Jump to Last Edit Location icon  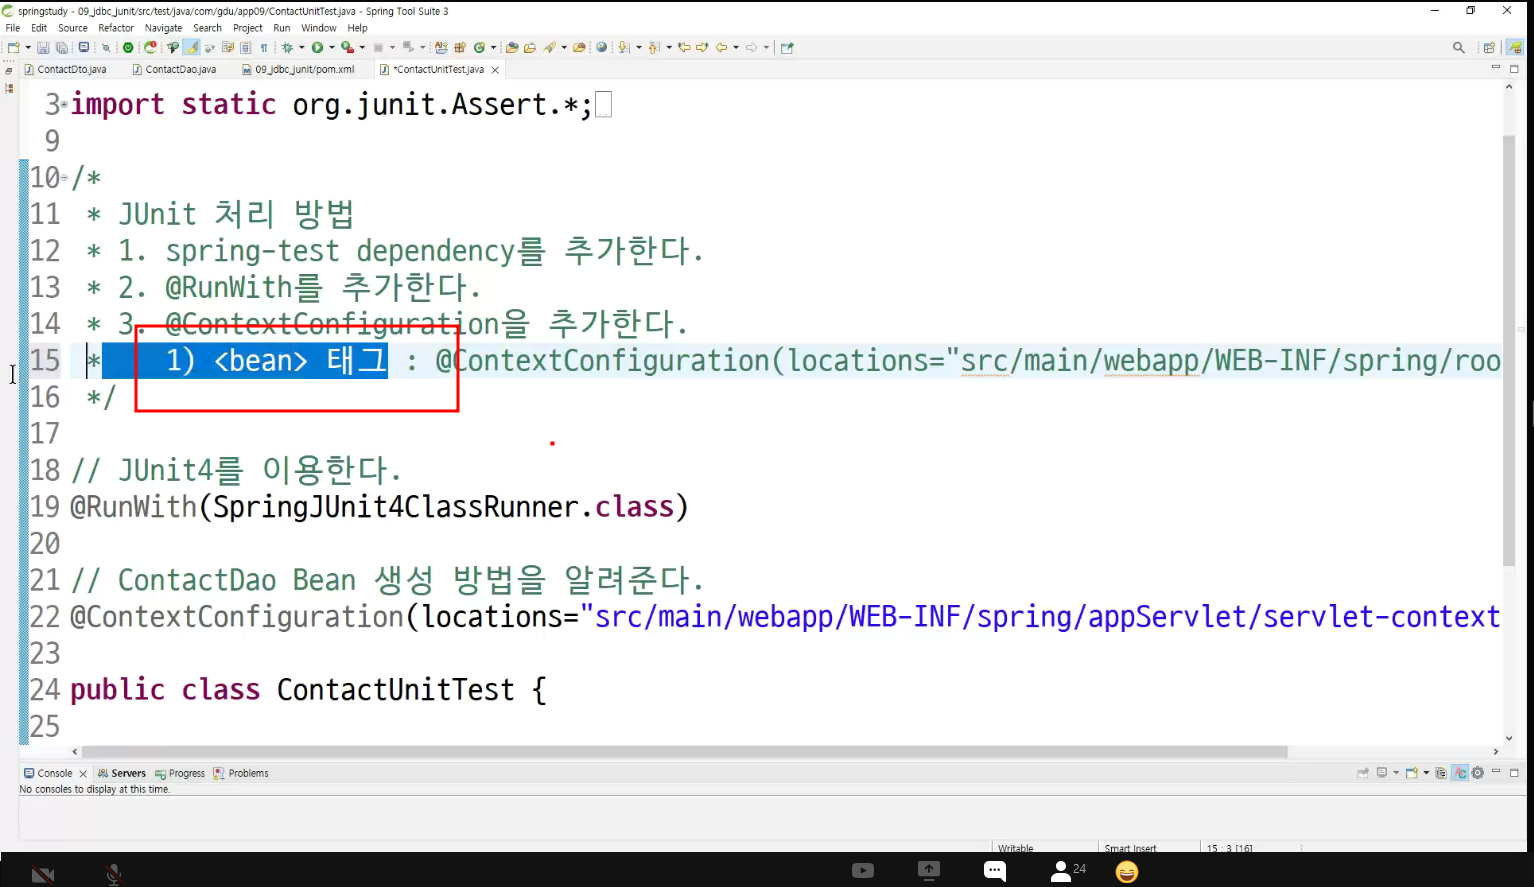685,47
